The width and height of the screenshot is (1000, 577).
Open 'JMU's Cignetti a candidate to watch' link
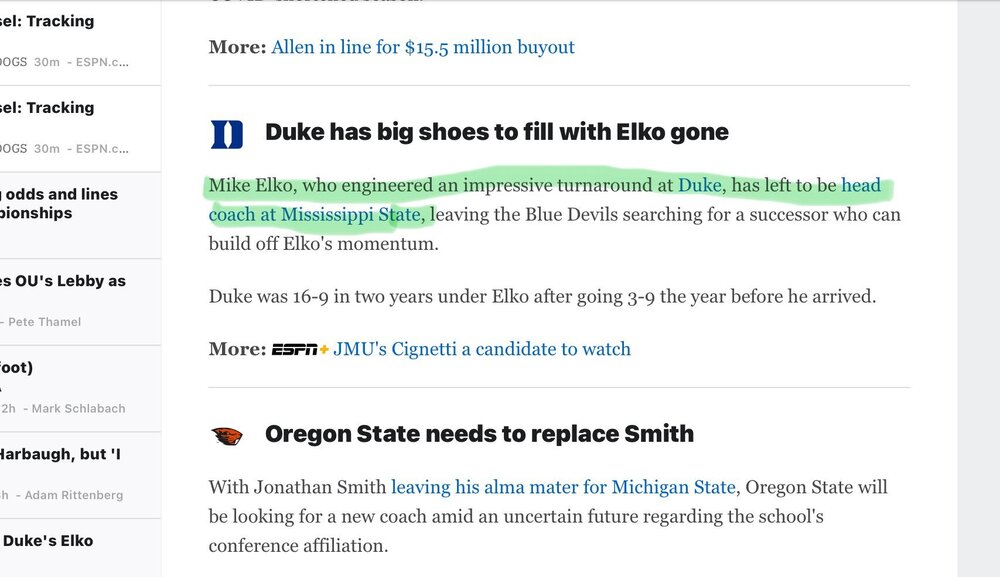pos(482,349)
